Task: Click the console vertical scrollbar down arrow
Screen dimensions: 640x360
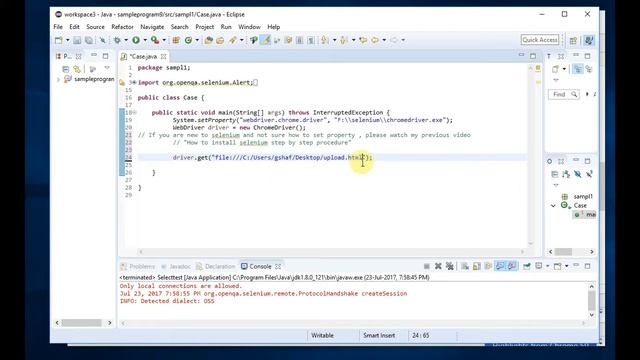Action: tap(591, 315)
